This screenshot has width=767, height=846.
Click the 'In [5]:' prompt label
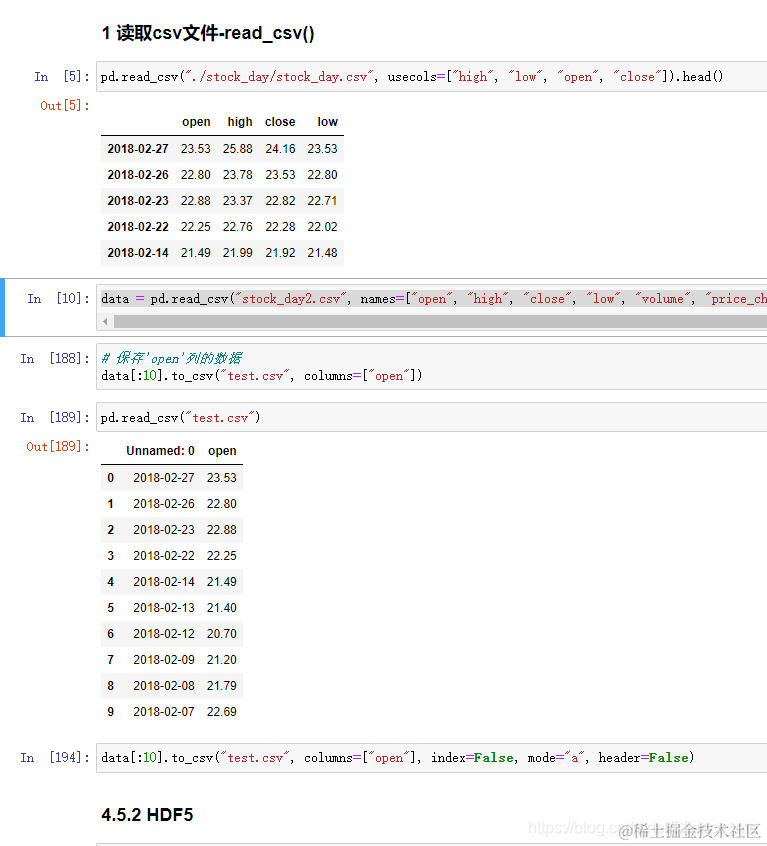[62, 77]
